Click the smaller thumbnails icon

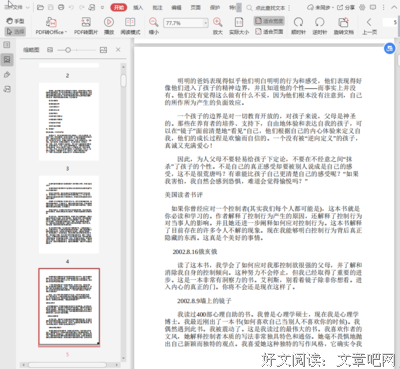coord(50,50)
